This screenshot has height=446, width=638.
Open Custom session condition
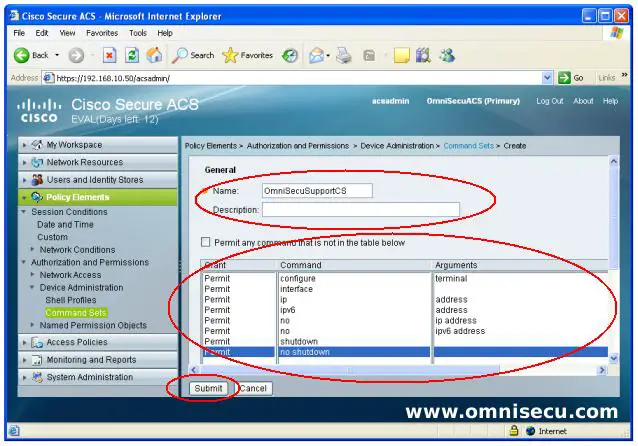[x=52, y=237]
